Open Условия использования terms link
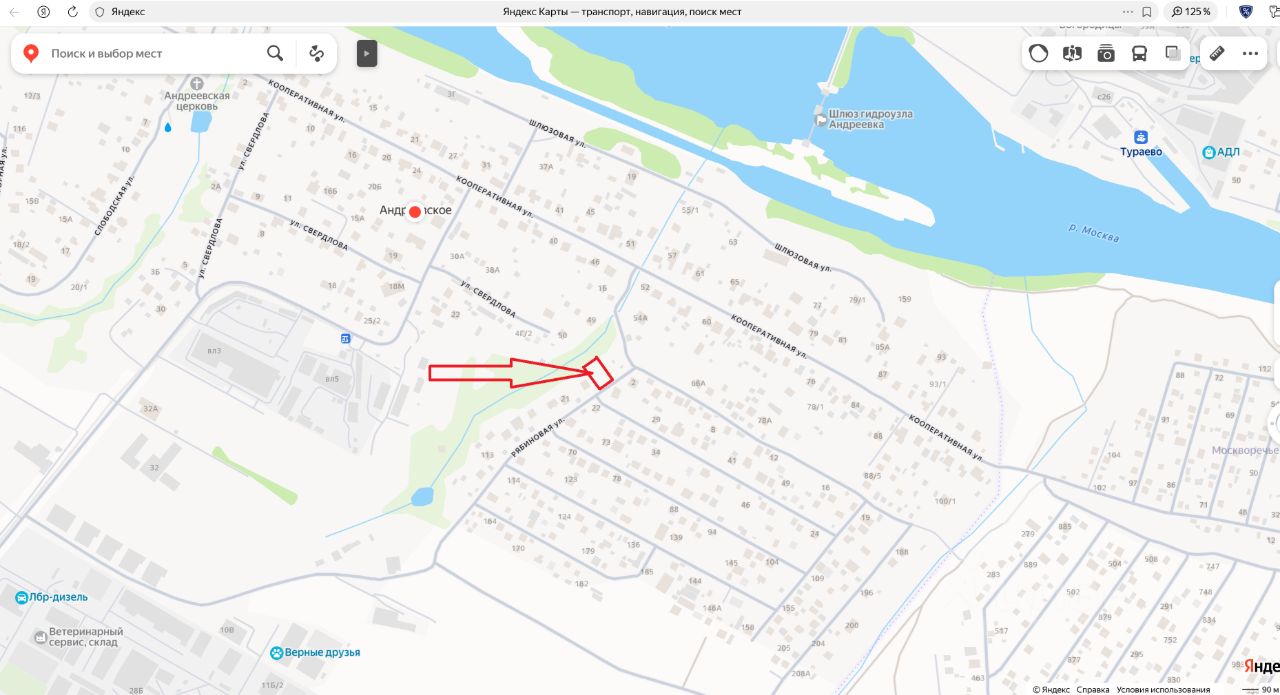This screenshot has height=695, width=1280. pyautogui.click(x=1163, y=689)
